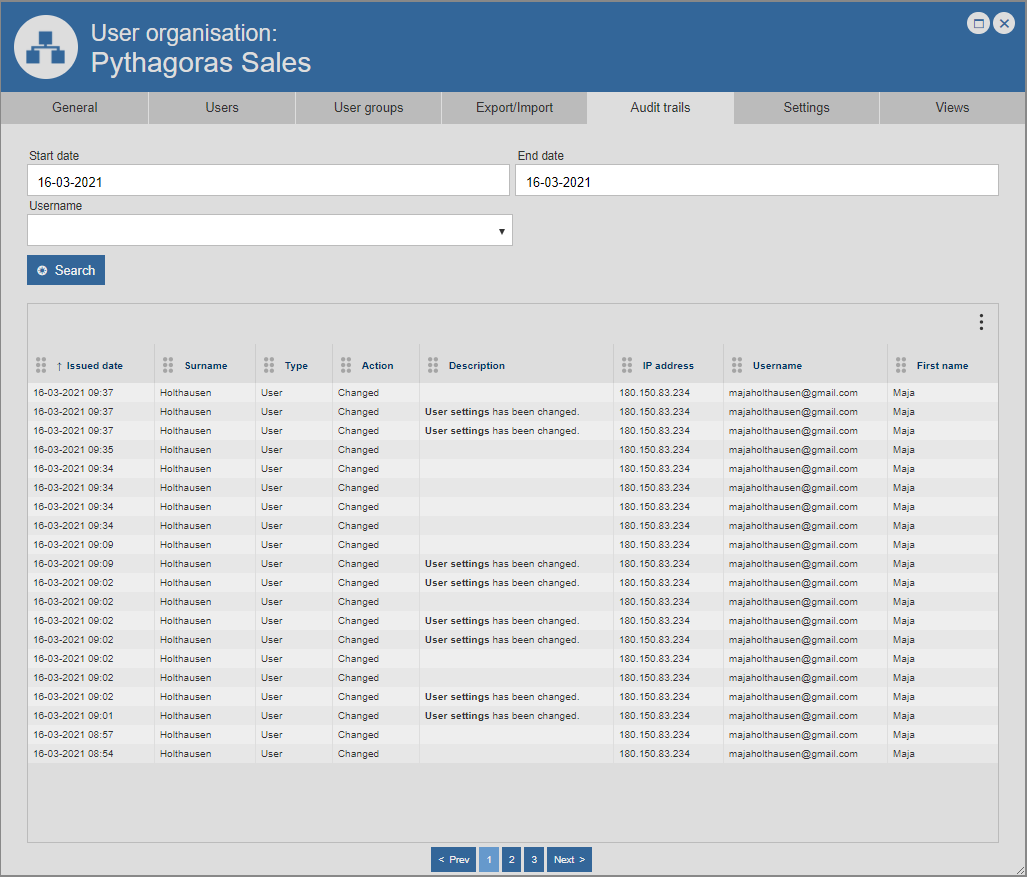Sort by the Type column header

(x=296, y=365)
